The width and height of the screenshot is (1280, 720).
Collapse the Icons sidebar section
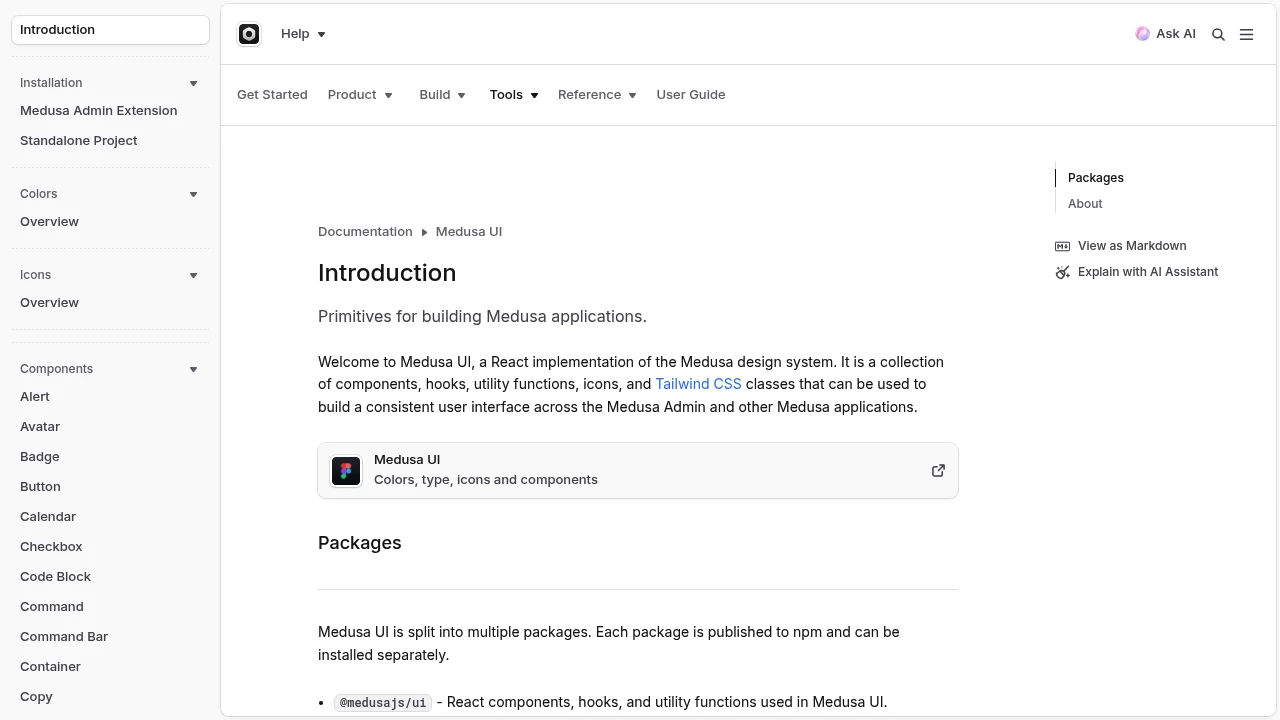coord(193,275)
